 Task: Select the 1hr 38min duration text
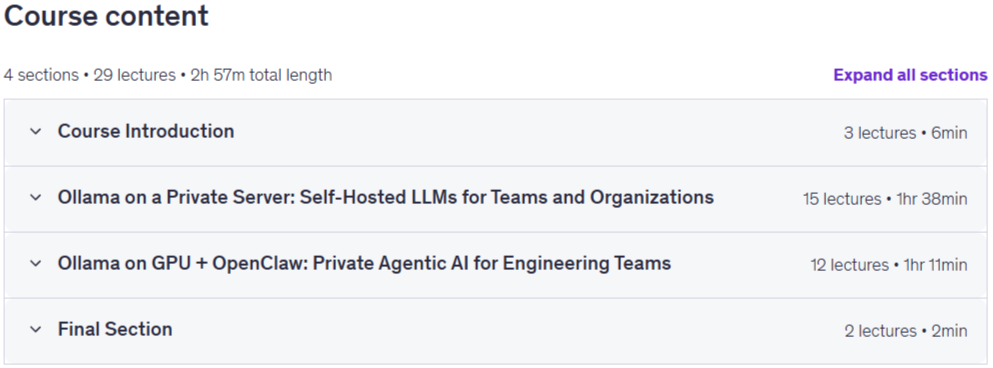(932, 199)
